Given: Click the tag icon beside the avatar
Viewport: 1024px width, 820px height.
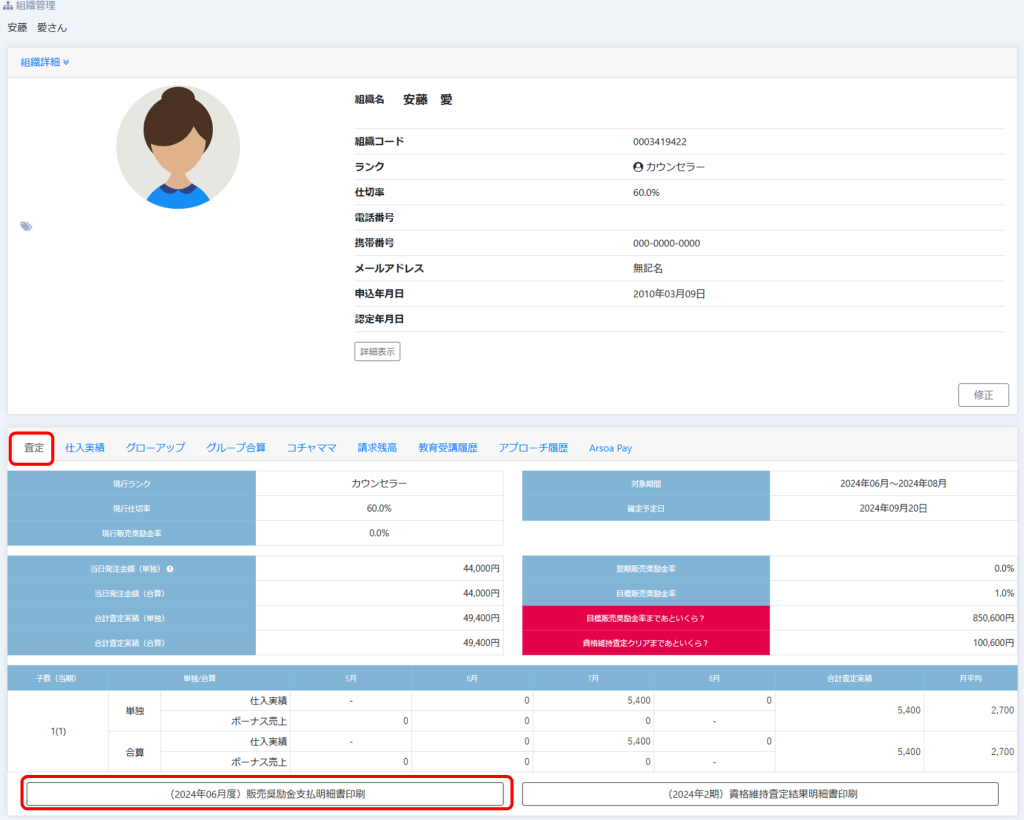Looking at the screenshot, I should point(26,227).
